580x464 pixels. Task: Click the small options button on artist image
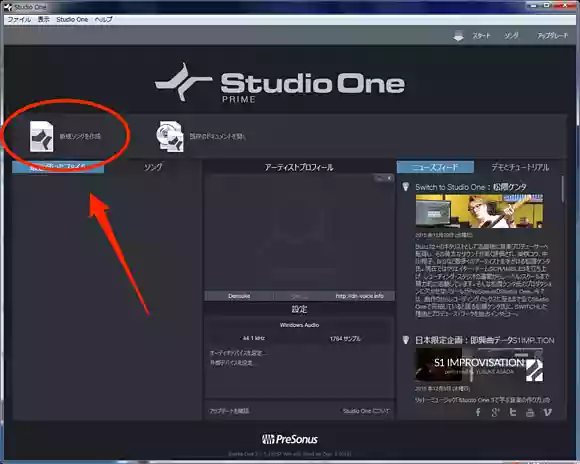pos(380,178)
